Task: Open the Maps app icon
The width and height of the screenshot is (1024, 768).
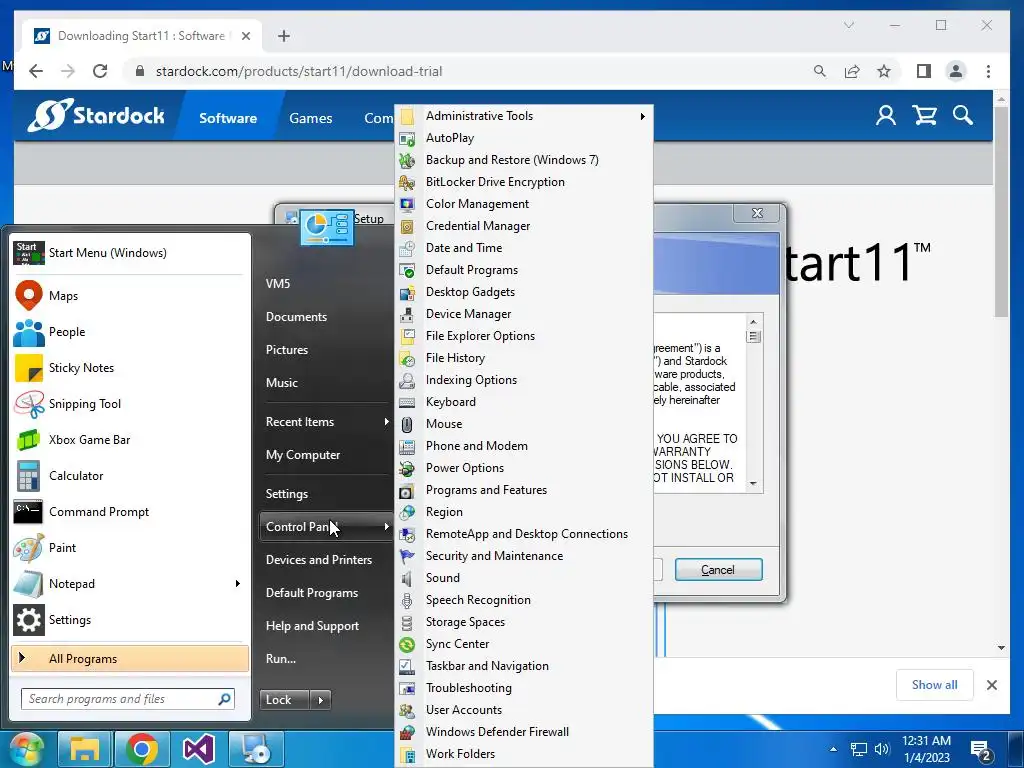Action: 29,296
